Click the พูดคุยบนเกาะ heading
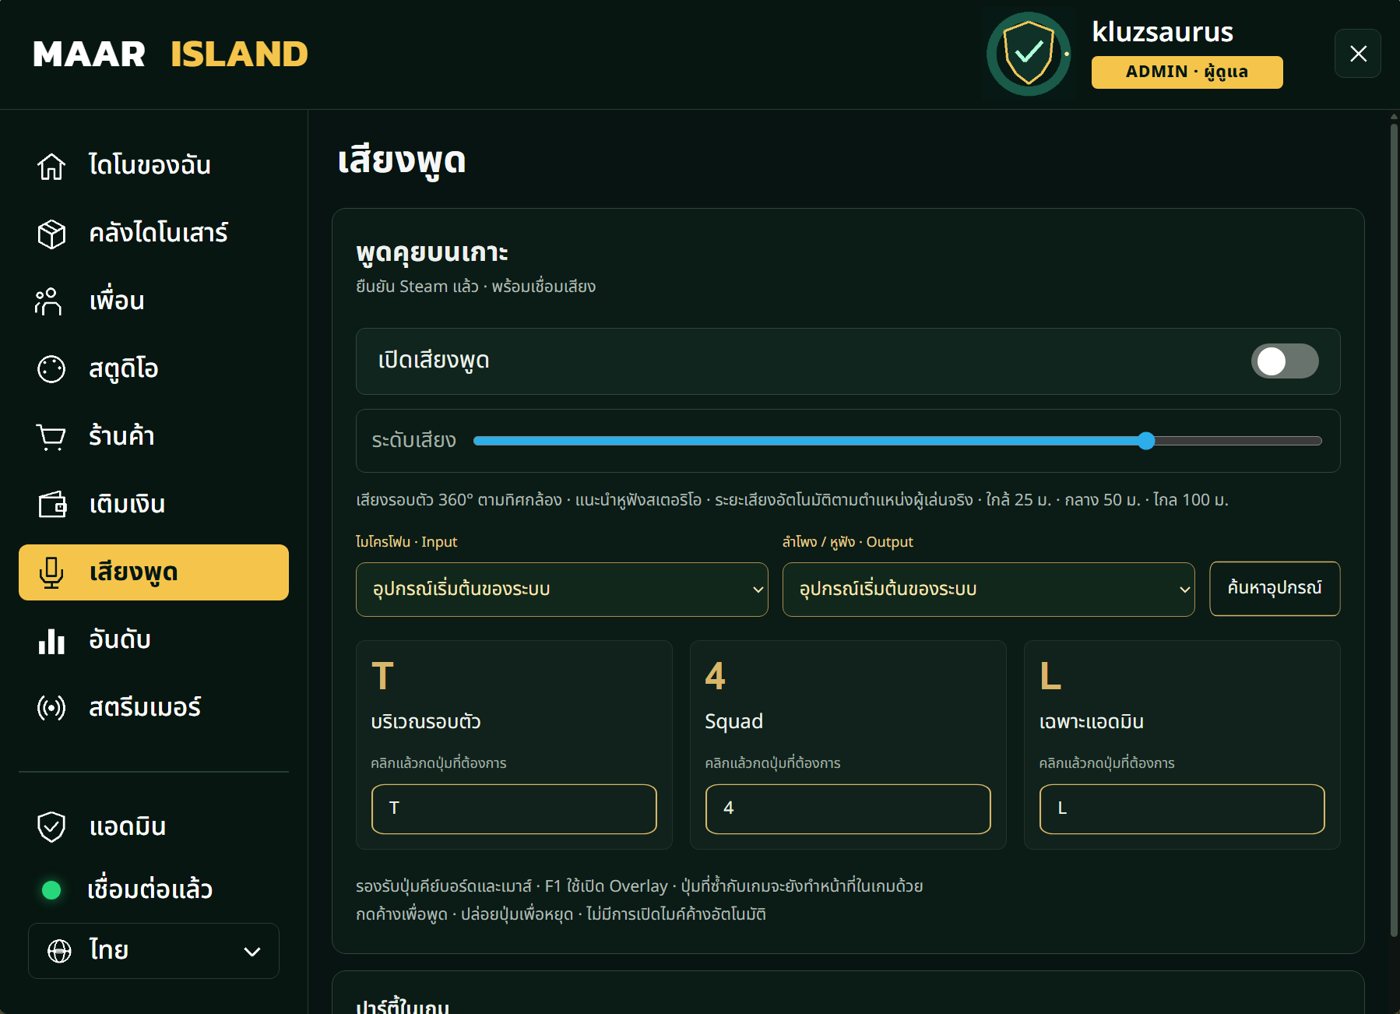Image resolution: width=1400 pixels, height=1014 pixels. [432, 253]
